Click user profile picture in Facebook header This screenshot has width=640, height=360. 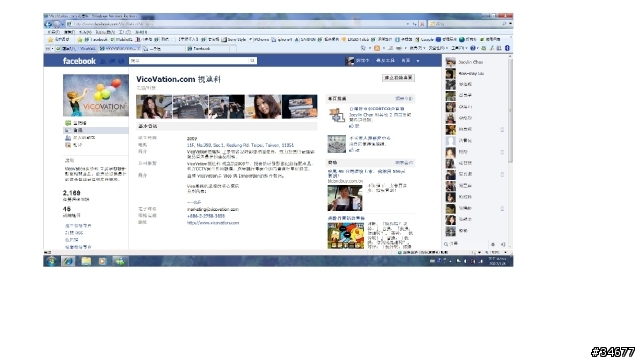pos(349,61)
